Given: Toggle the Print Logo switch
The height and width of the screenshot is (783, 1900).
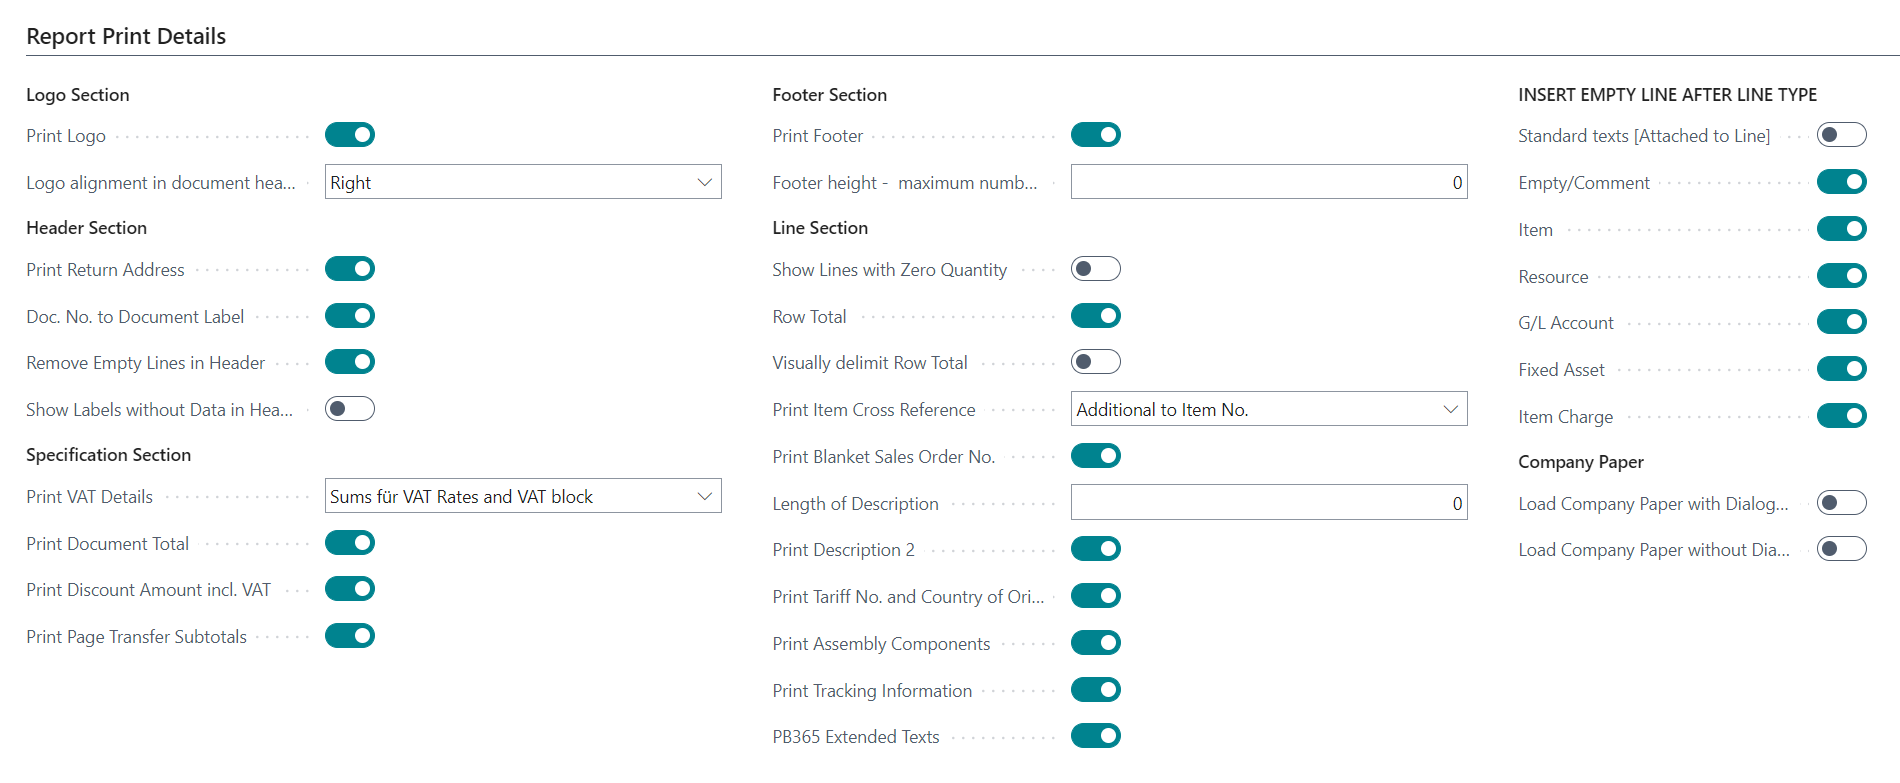Looking at the screenshot, I should 350,135.
